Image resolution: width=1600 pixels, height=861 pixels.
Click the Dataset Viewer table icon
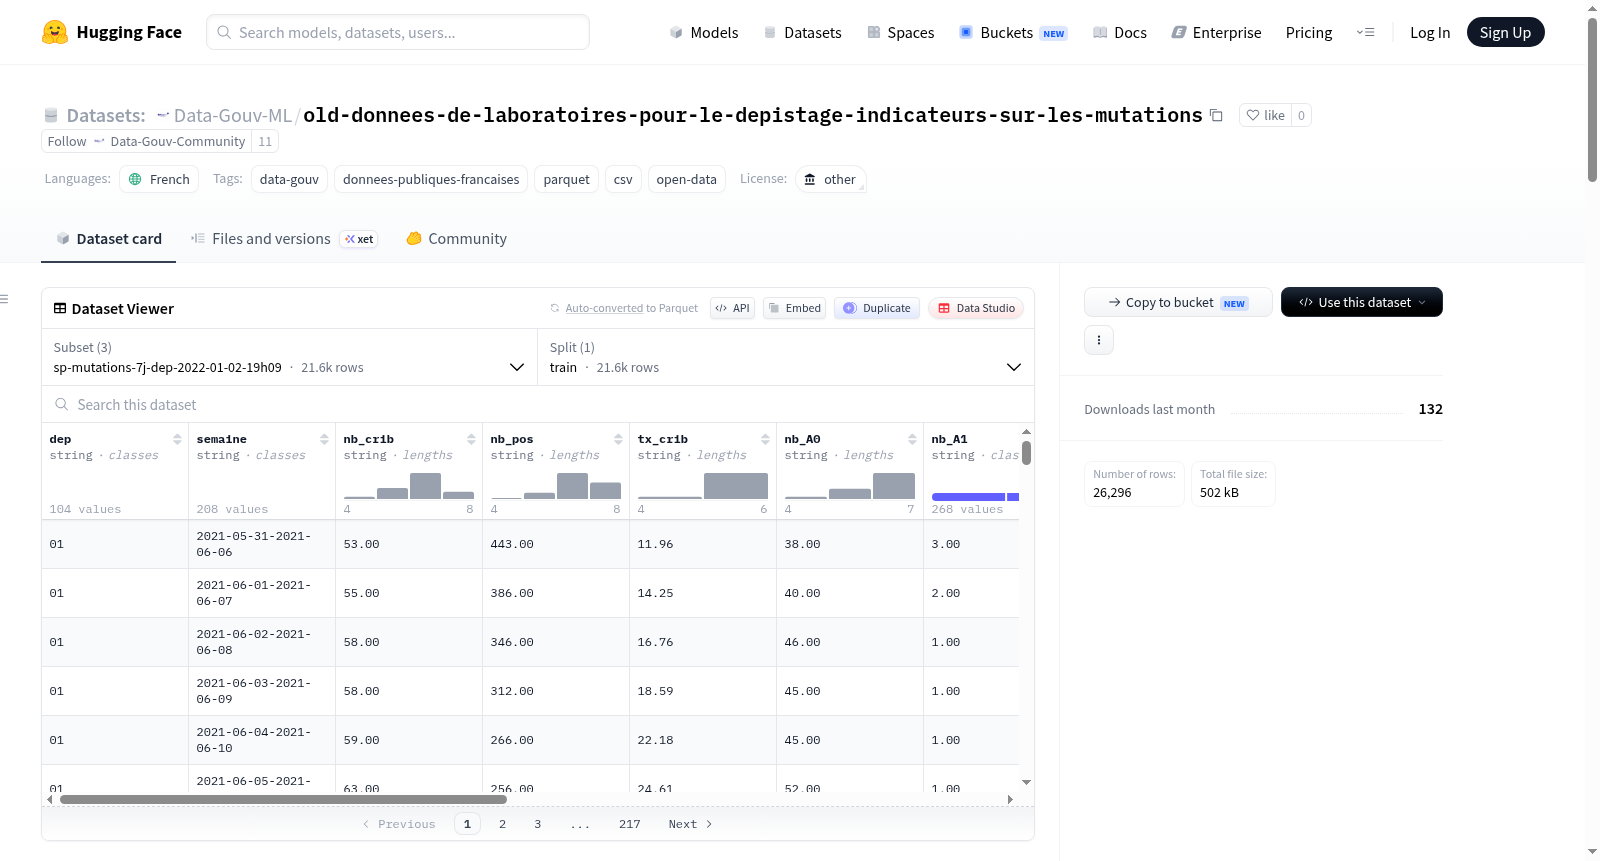(x=60, y=308)
